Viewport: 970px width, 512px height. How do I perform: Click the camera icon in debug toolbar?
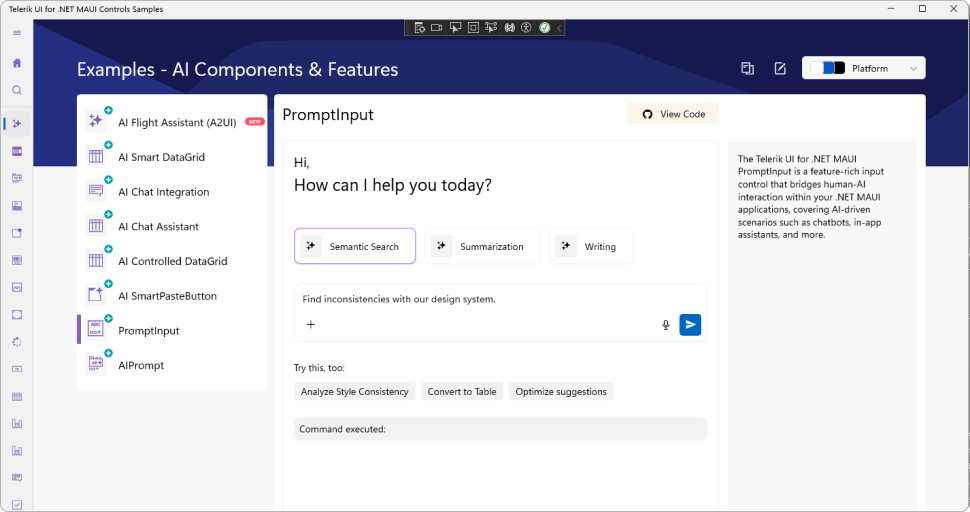(437, 28)
